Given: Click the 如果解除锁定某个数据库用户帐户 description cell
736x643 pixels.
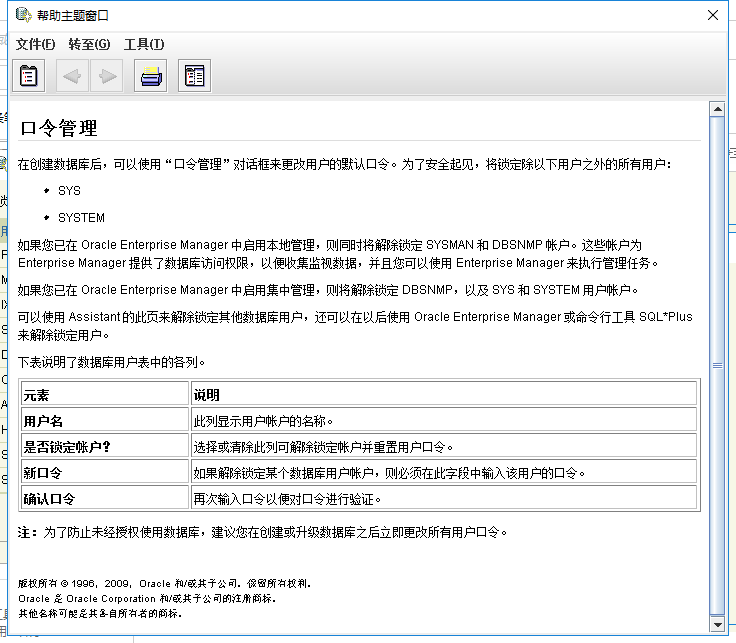Looking at the screenshot, I should click(x=444, y=472).
